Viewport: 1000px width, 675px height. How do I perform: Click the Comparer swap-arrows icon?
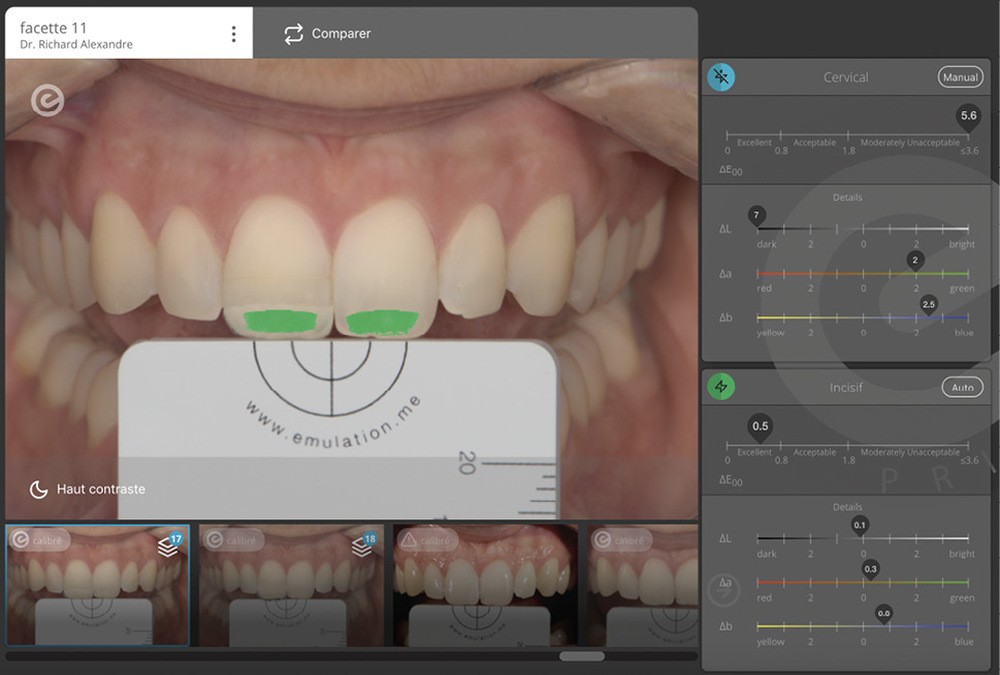tap(293, 34)
